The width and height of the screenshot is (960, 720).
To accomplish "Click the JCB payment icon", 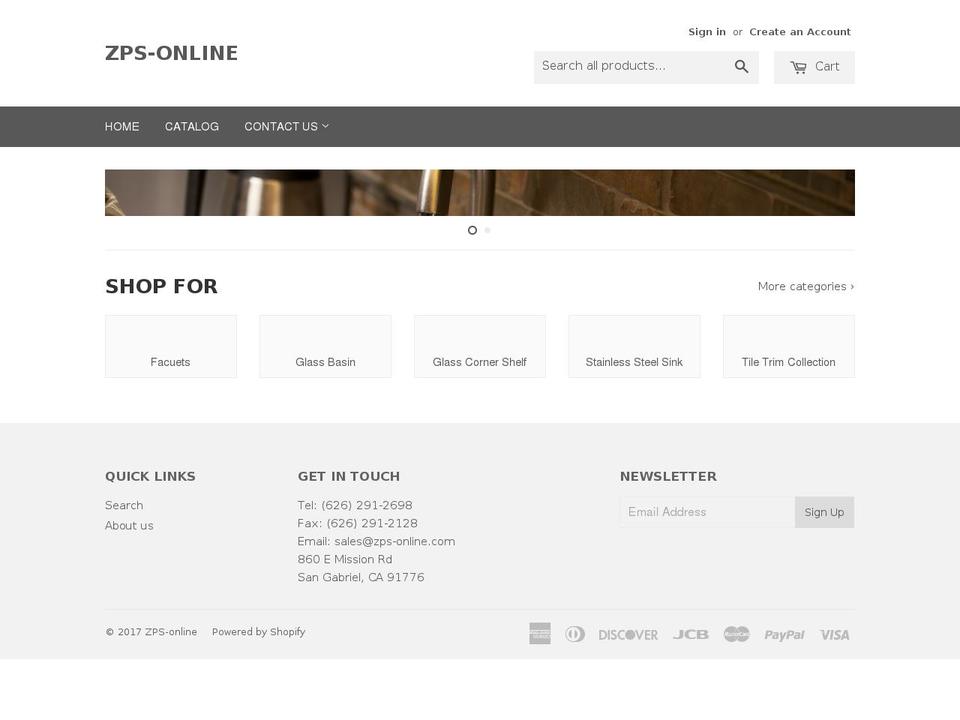I will (x=690, y=633).
